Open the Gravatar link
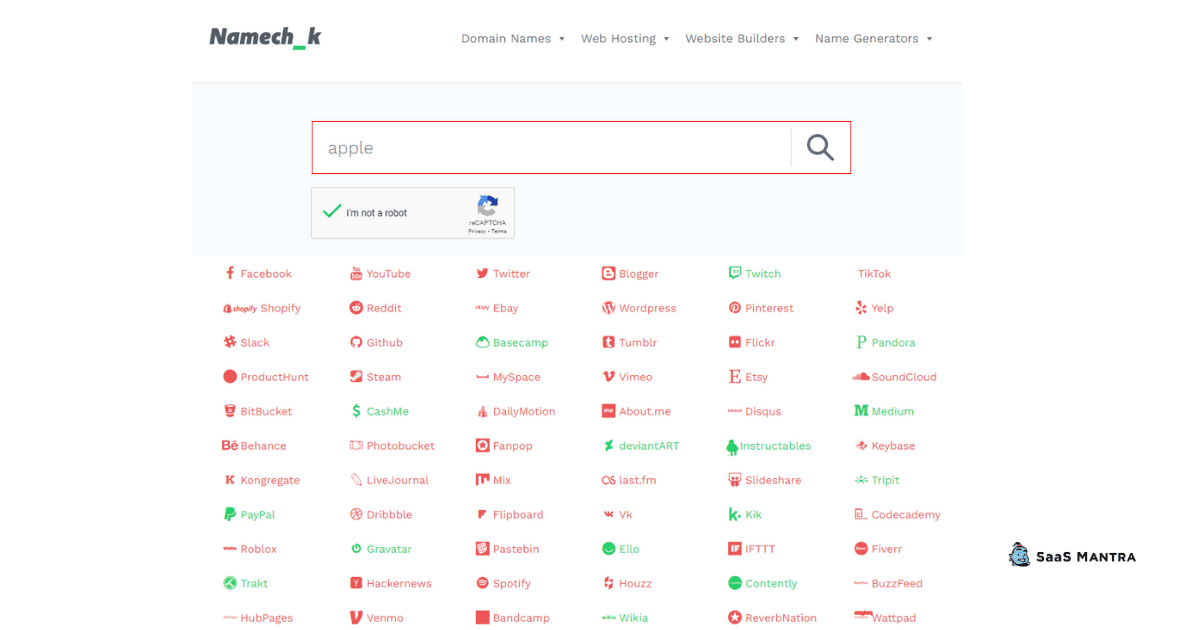This screenshot has width=1200, height=630. [381, 549]
